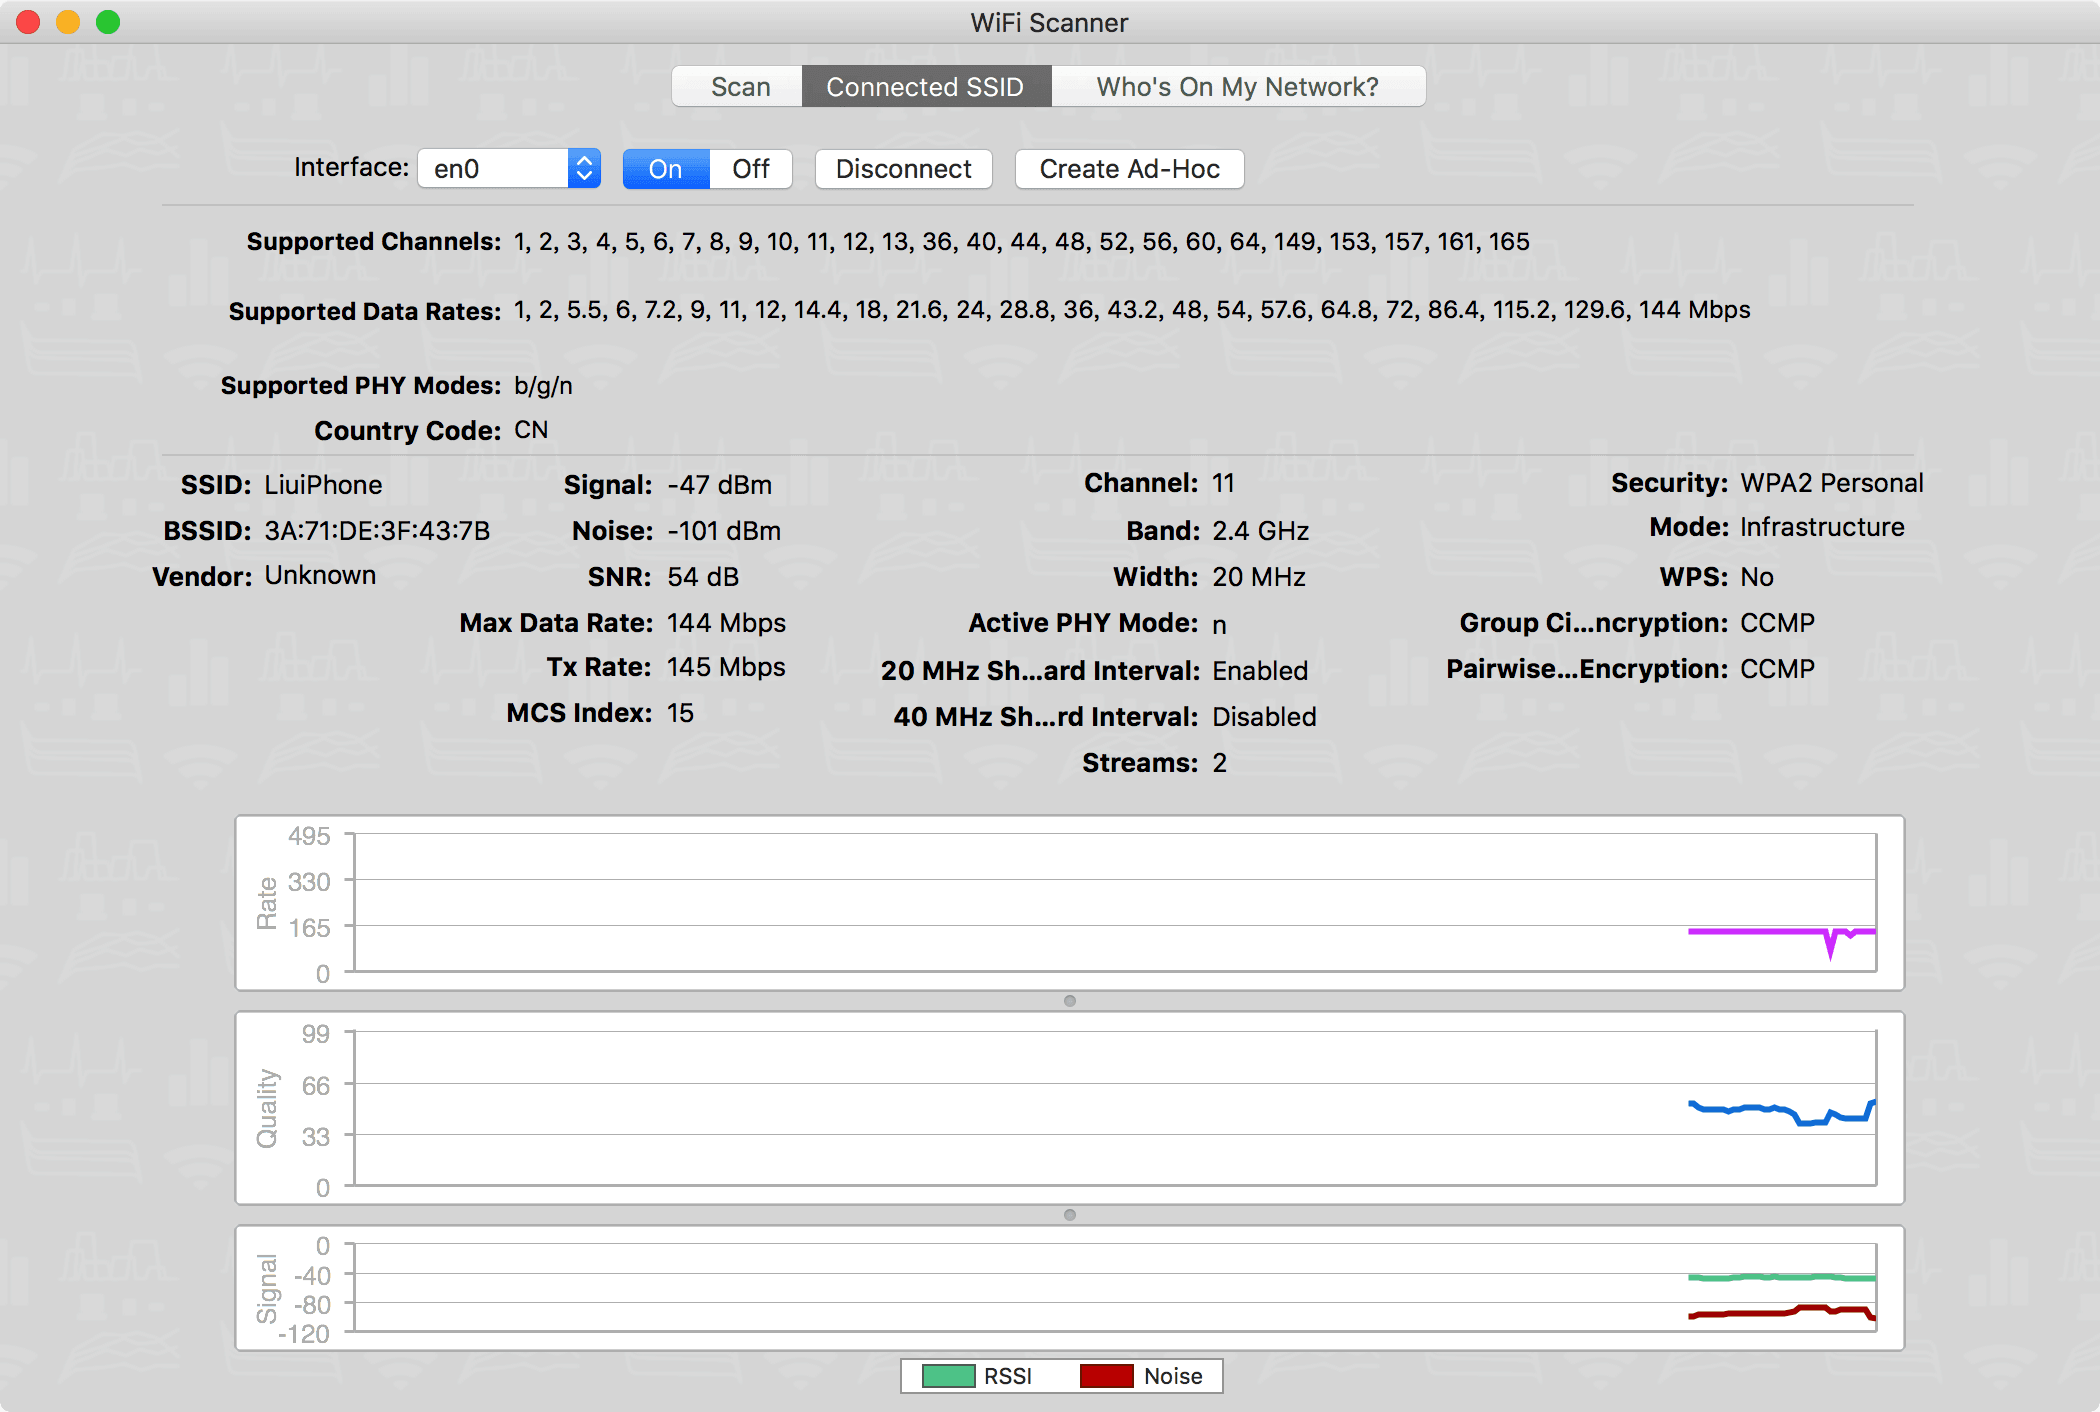Click the green RSSI line in Signal graph
This screenshot has height=1412, width=2100.
point(1780,1277)
